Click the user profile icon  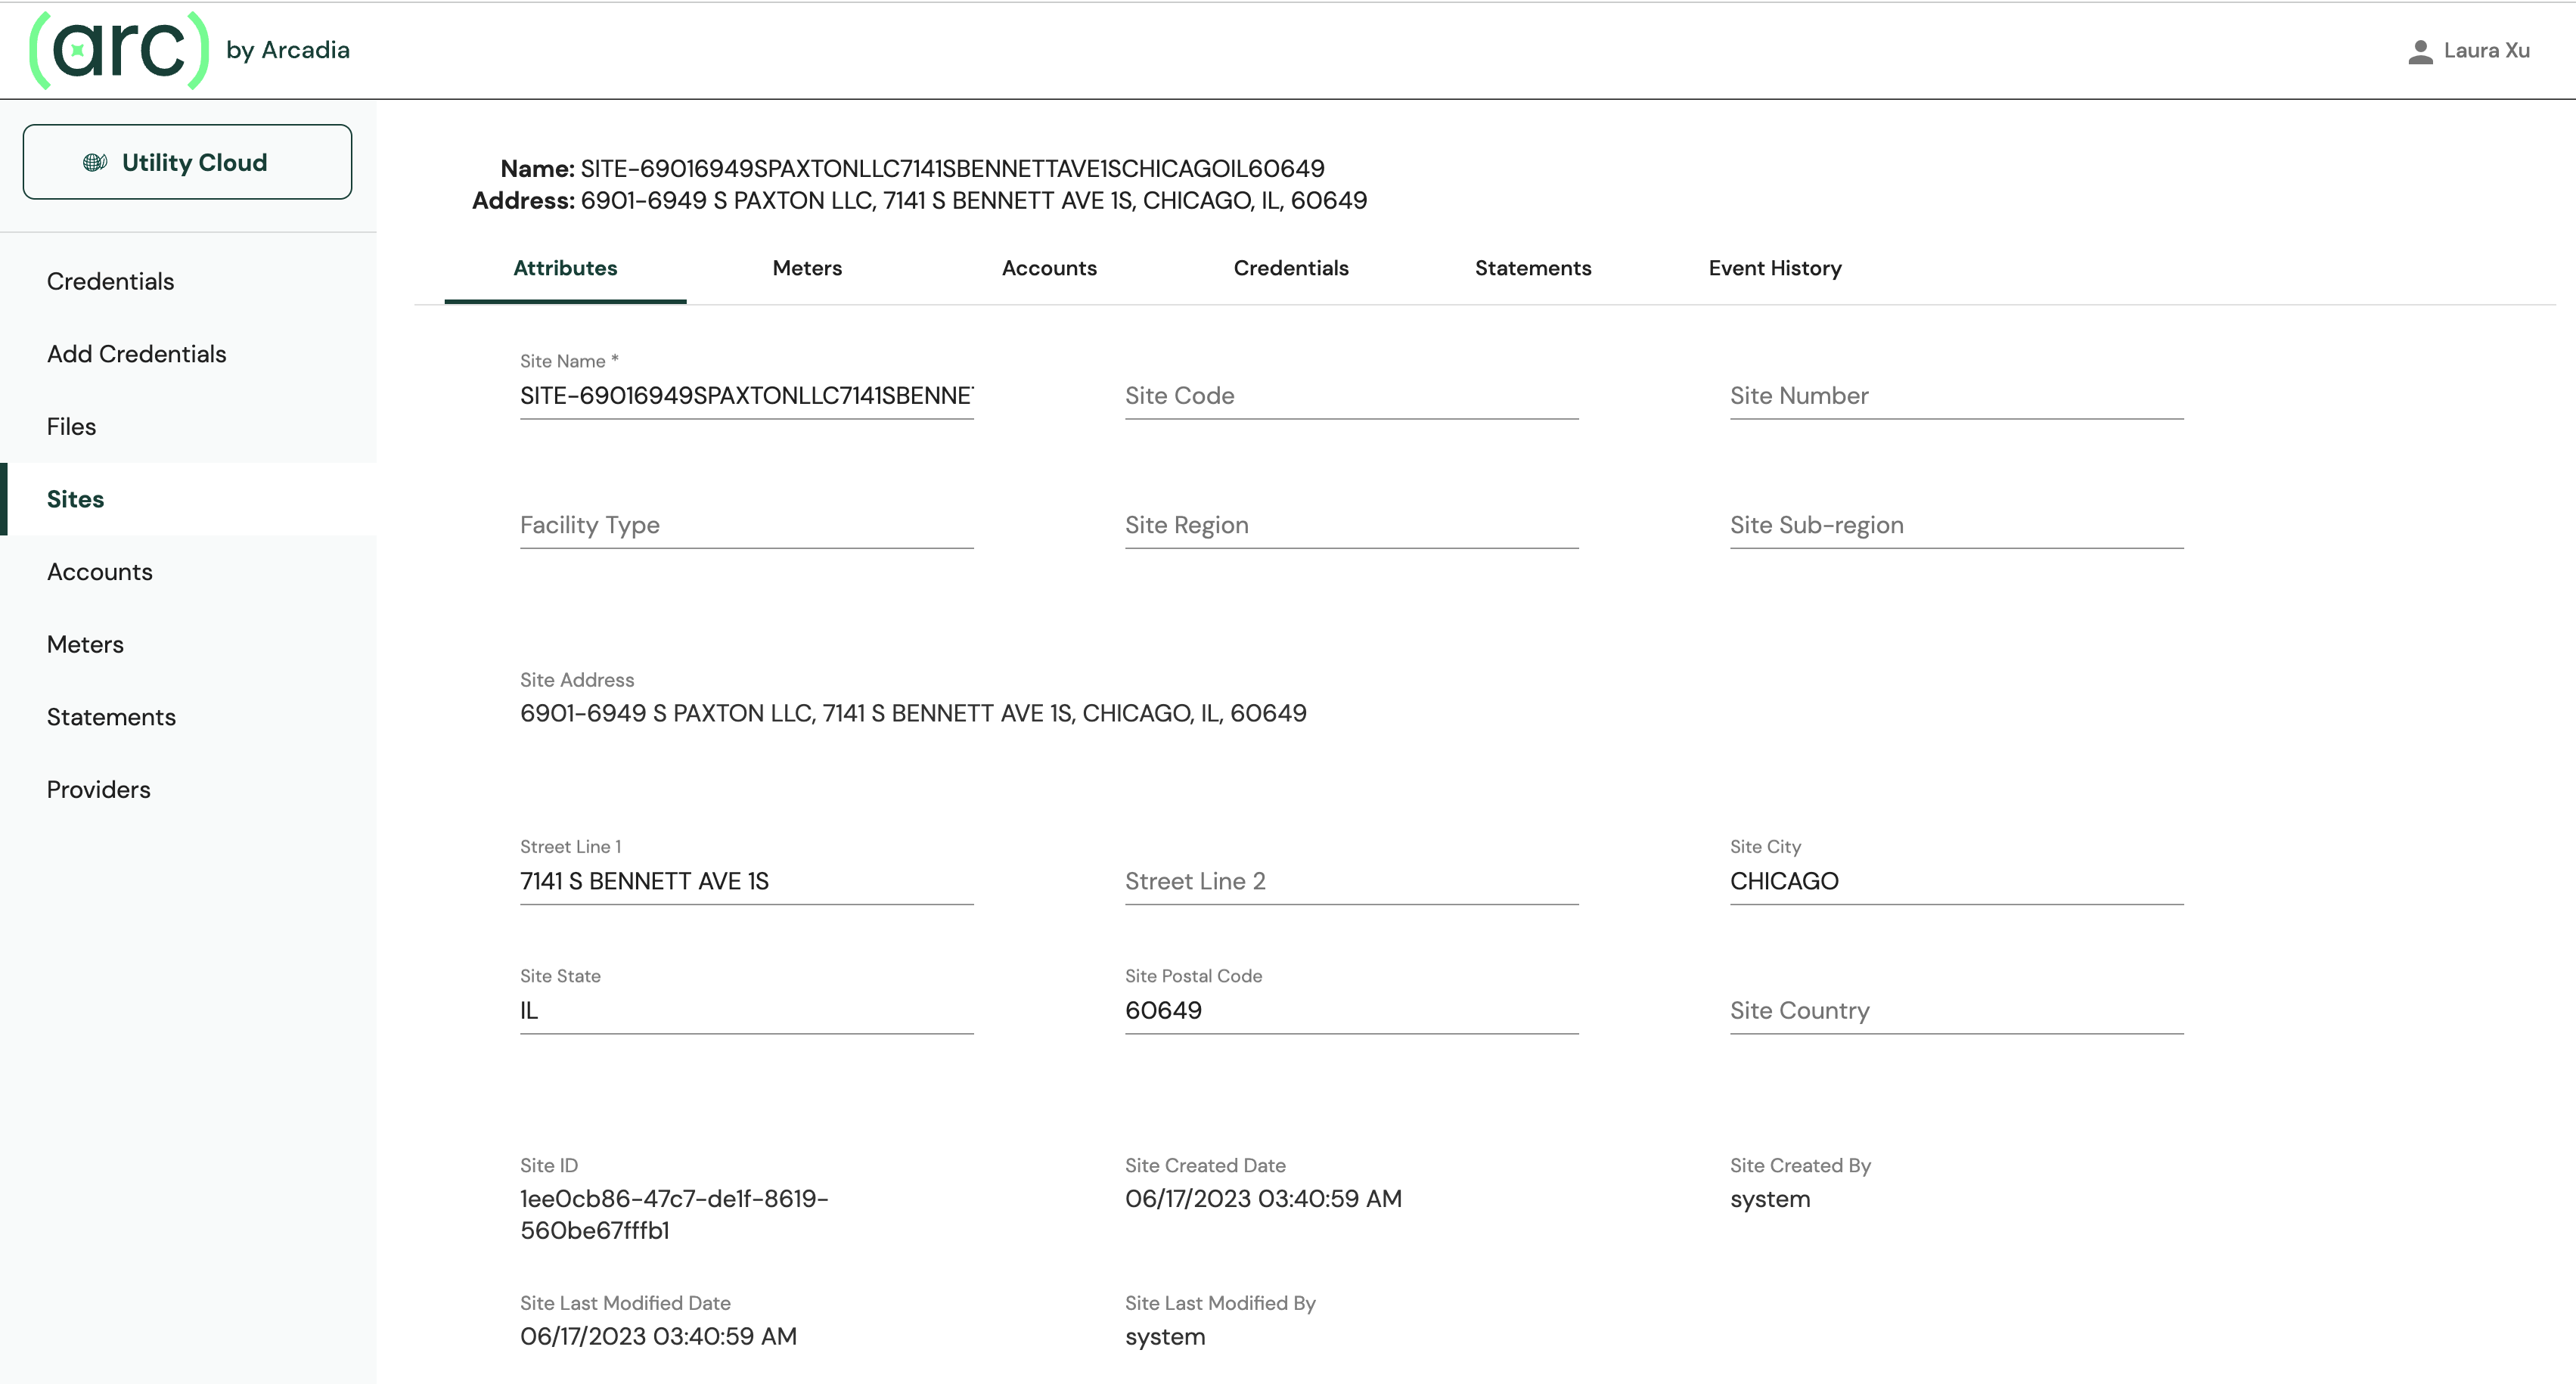click(2420, 51)
